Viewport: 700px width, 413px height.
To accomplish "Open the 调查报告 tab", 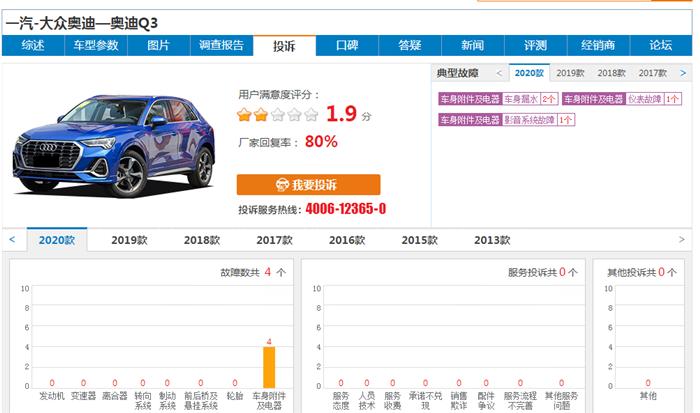I will (x=221, y=46).
